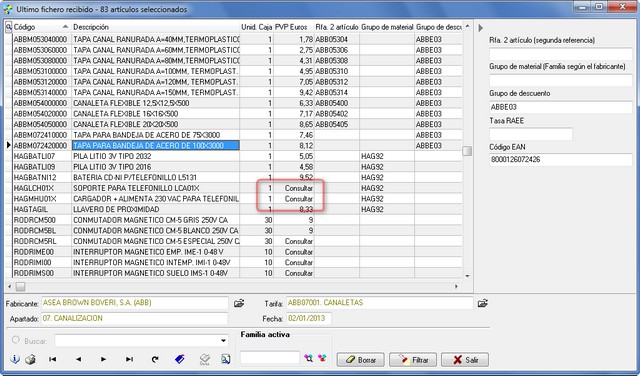Screen dimensions: 640x376
Task: Go to the first record
Action: (53, 359)
